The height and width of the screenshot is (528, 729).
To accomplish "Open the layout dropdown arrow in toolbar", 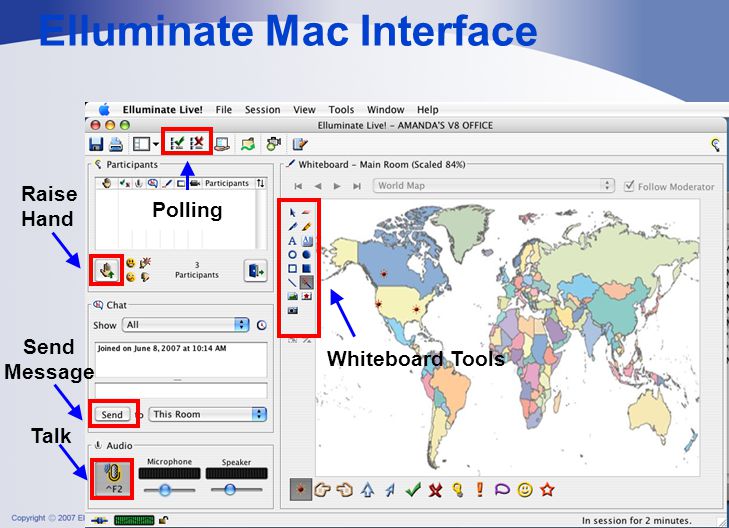I will [156, 145].
